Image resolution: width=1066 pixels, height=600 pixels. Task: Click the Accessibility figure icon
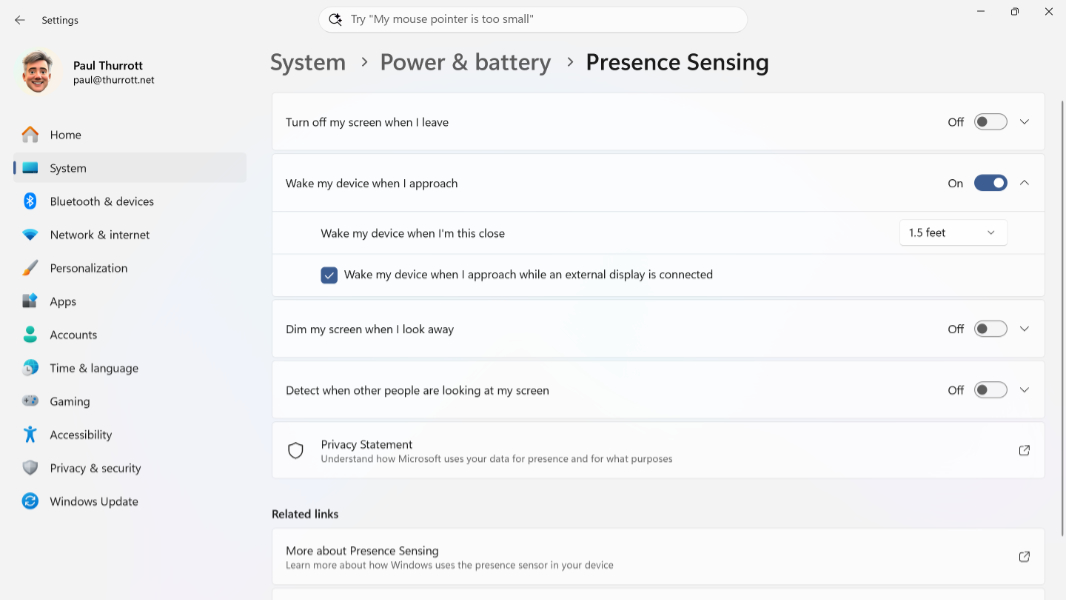point(30,434)
